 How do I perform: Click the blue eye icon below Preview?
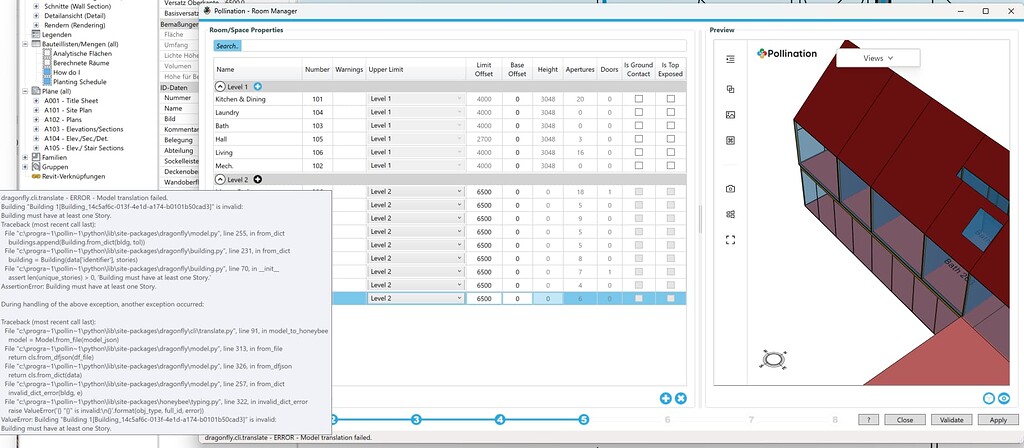click(1003, 398)
